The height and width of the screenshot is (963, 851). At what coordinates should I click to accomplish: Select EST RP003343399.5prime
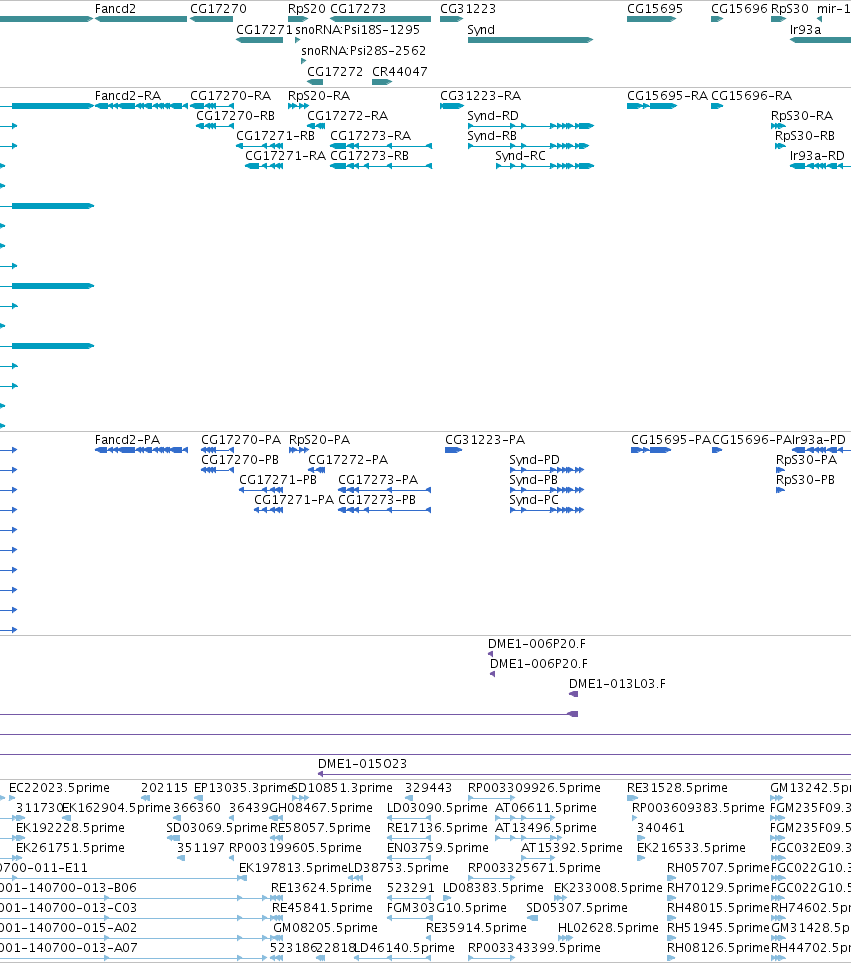(534, 948)
